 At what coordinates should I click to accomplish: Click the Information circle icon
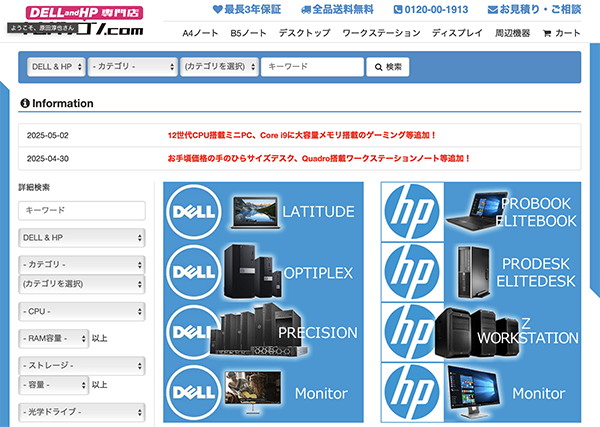tap(25, 103)
